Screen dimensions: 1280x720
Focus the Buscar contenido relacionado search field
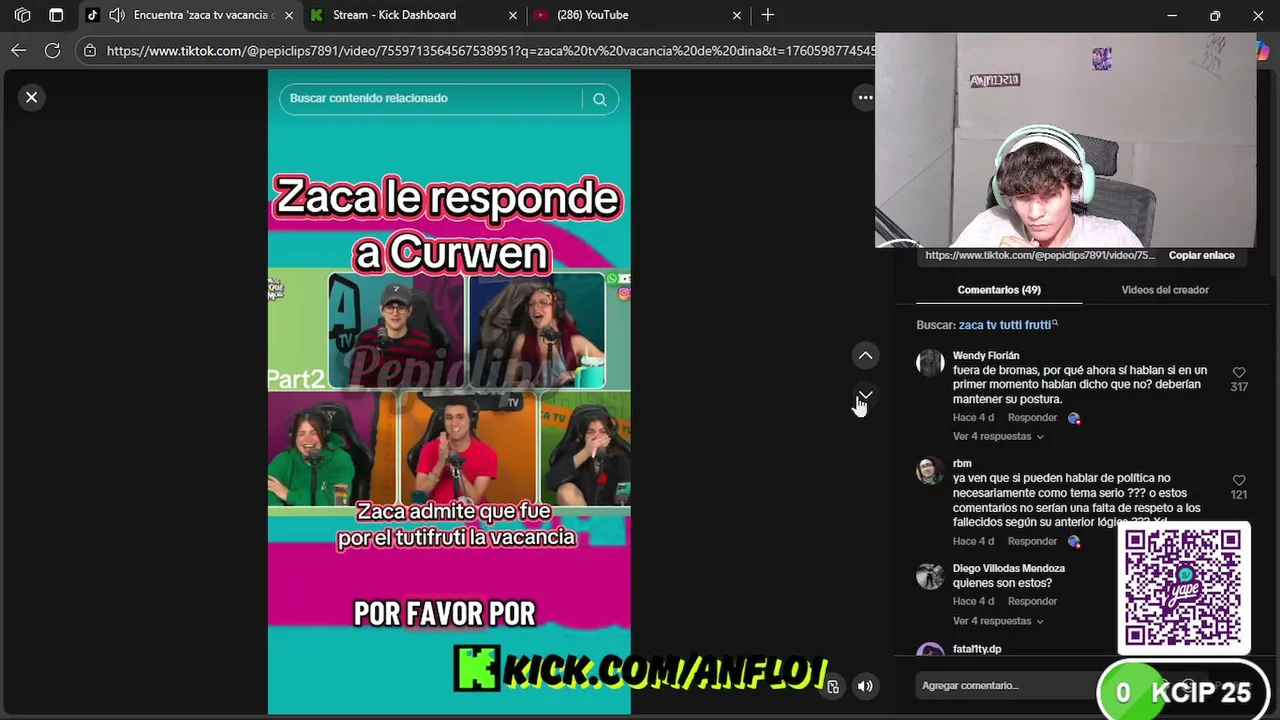pyautogui.click(x=432, y=99)
